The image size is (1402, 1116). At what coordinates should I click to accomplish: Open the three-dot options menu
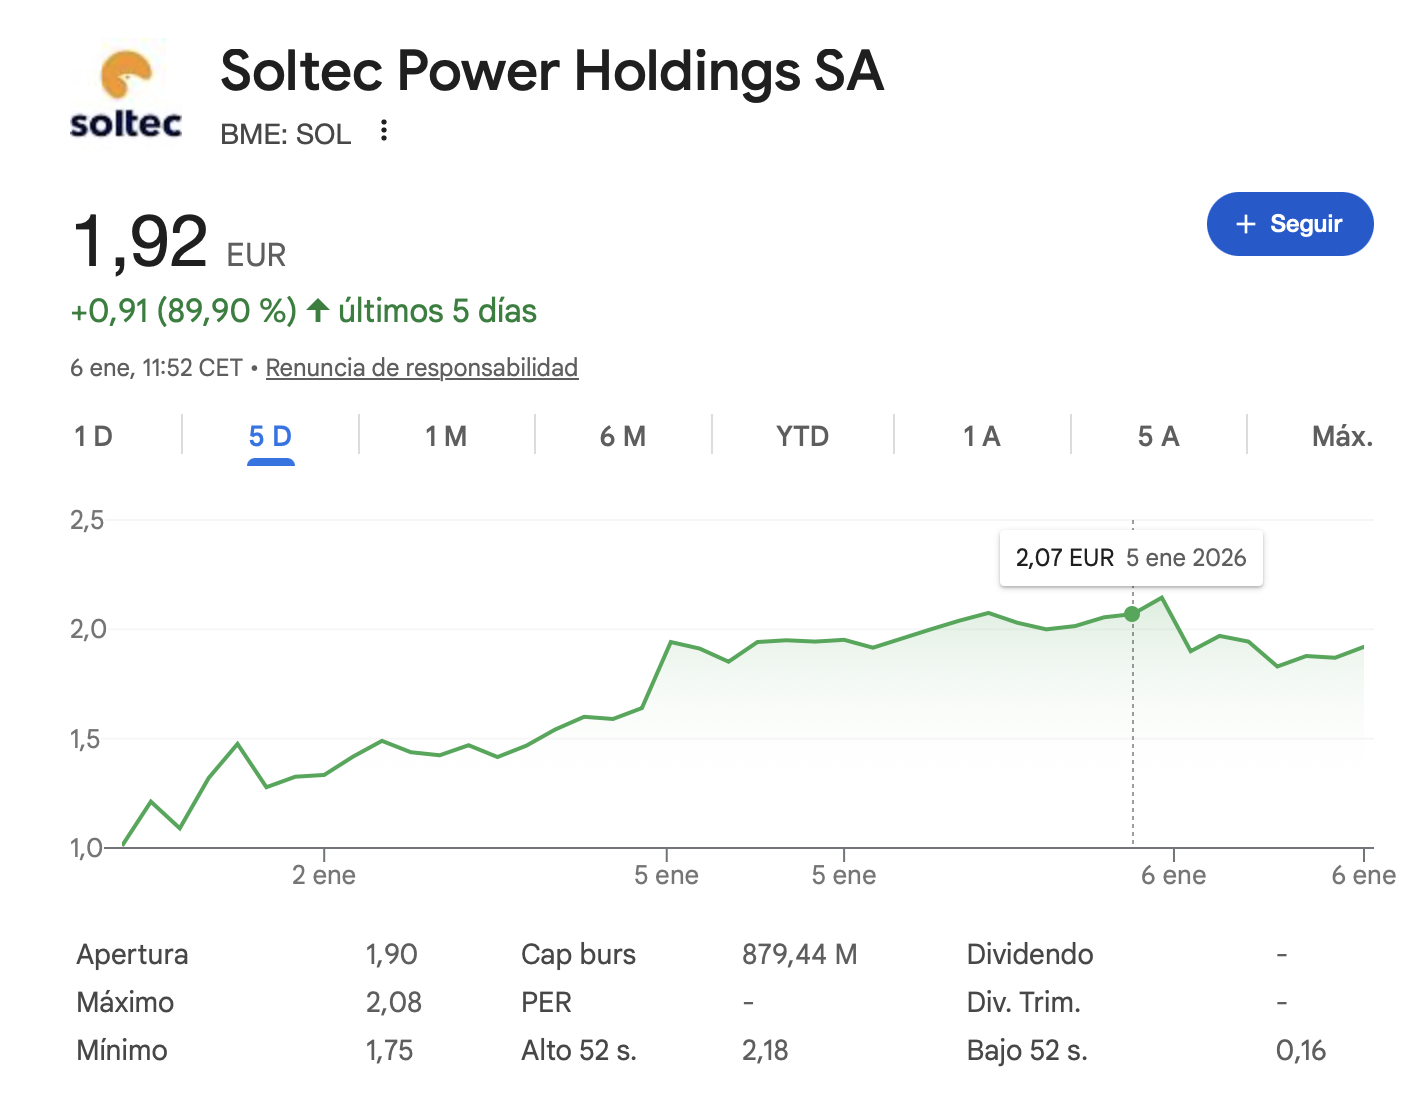click(x=384, y=131)
